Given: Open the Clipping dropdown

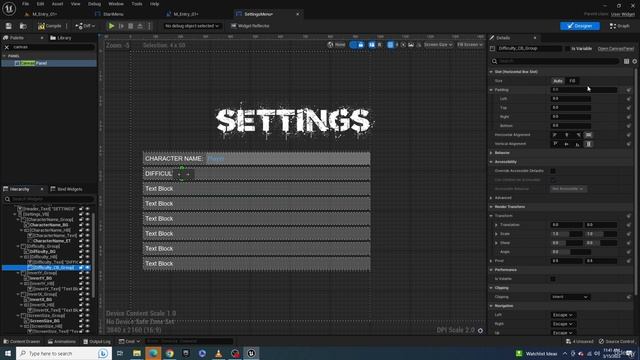Looking at the screenshot, I should tap(570, 297).
